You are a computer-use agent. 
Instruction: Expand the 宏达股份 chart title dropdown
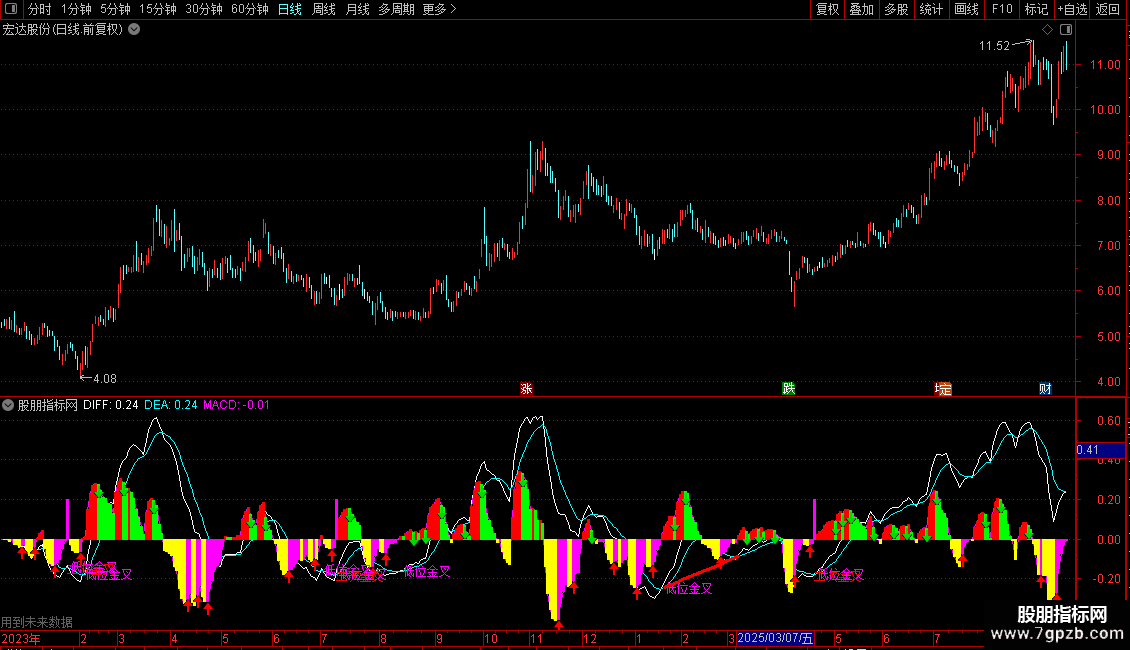coord(134,30)
